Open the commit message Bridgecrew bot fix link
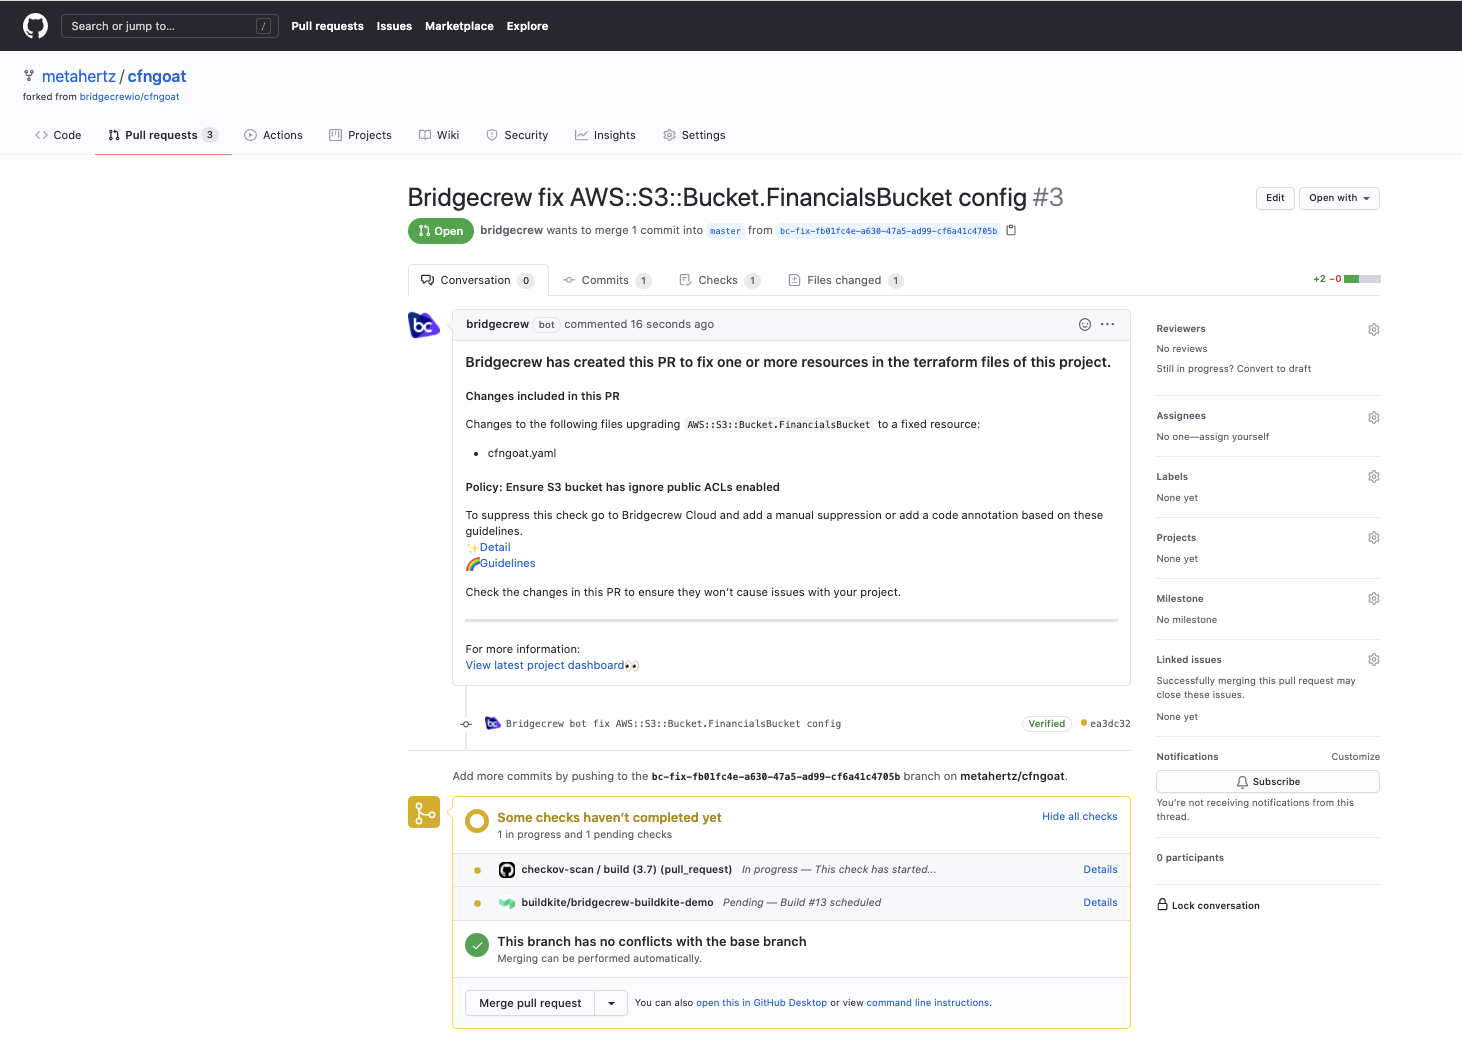Image resolution: width=1462 pixels, height=1037 pixels. (673, 724)
